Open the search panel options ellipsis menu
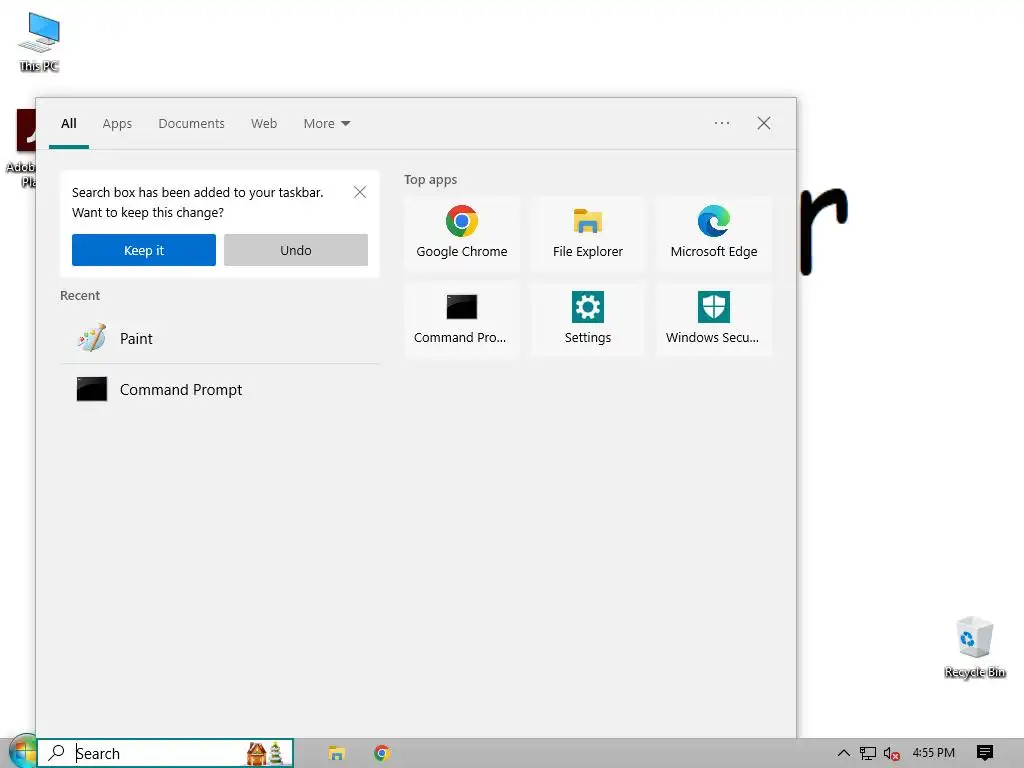Image resolution: width=1024 pixels, height=768 pixels. pyautogui.click(x=722, y=123)
